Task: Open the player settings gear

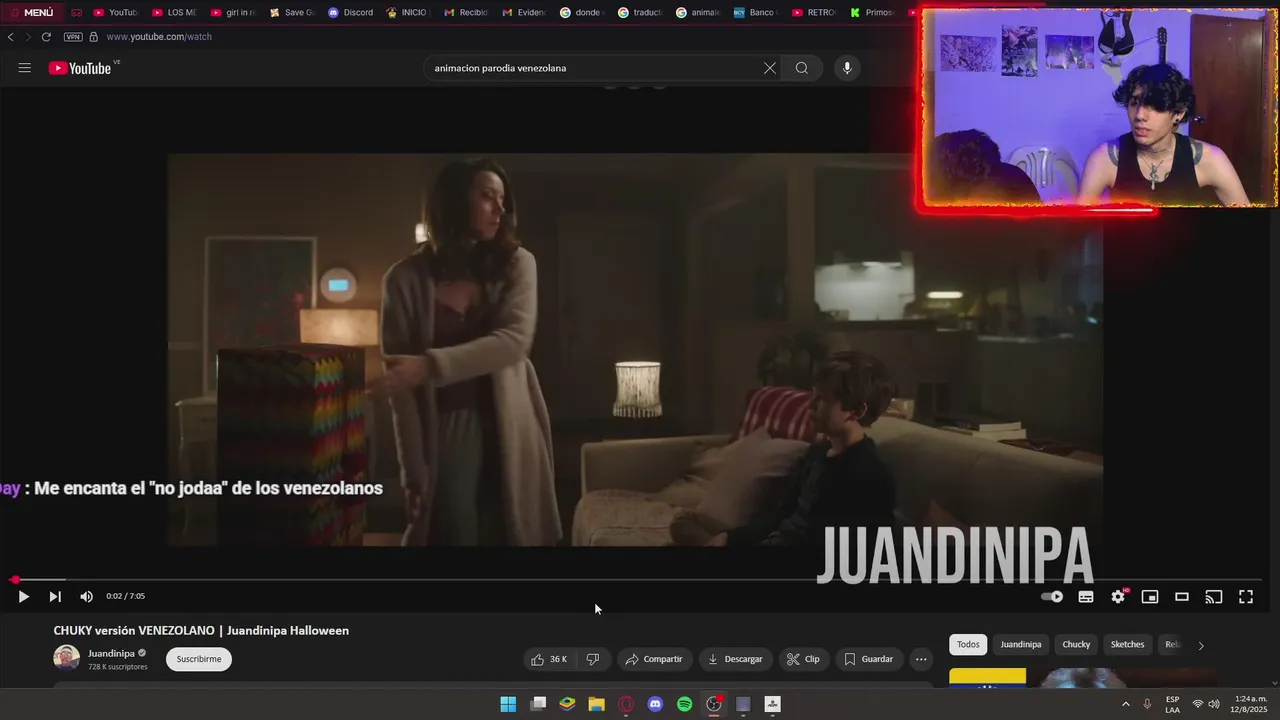Action: tap(1118, 597)
